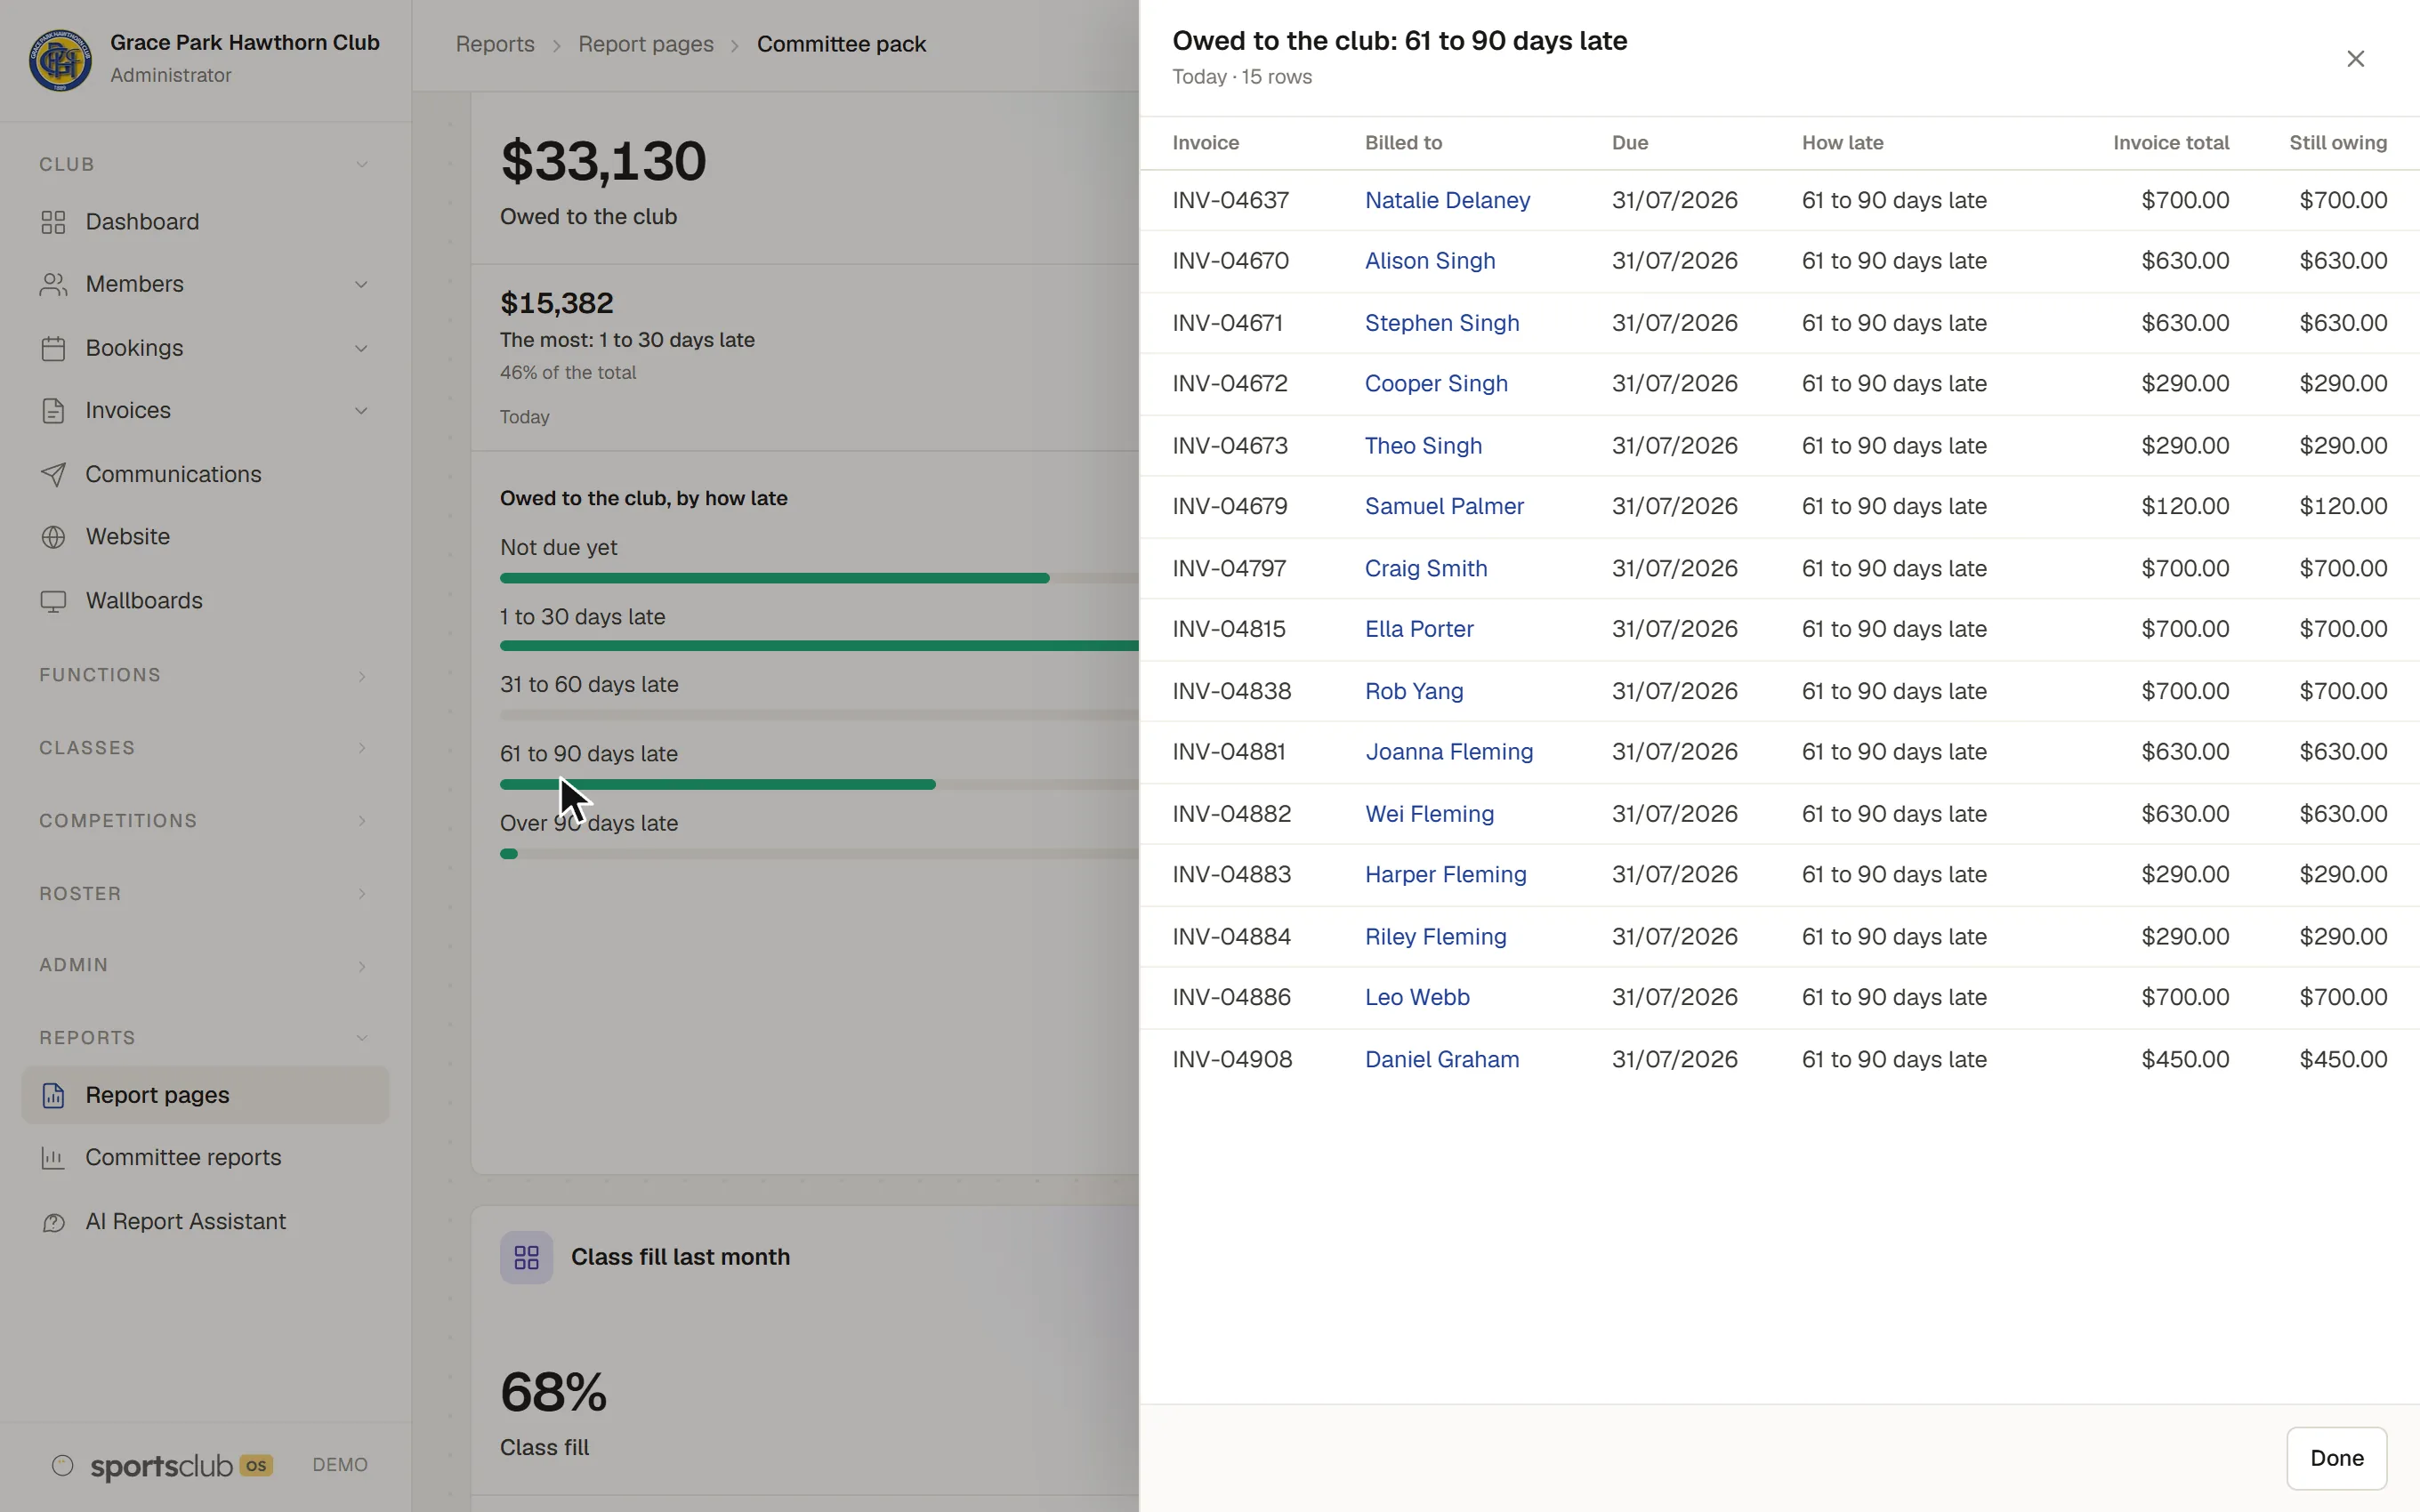Click the Report pages breadcrumb link
The width and height of the screenshot is (2420, 1512).
pyautogui.click(x=646, y=44)
